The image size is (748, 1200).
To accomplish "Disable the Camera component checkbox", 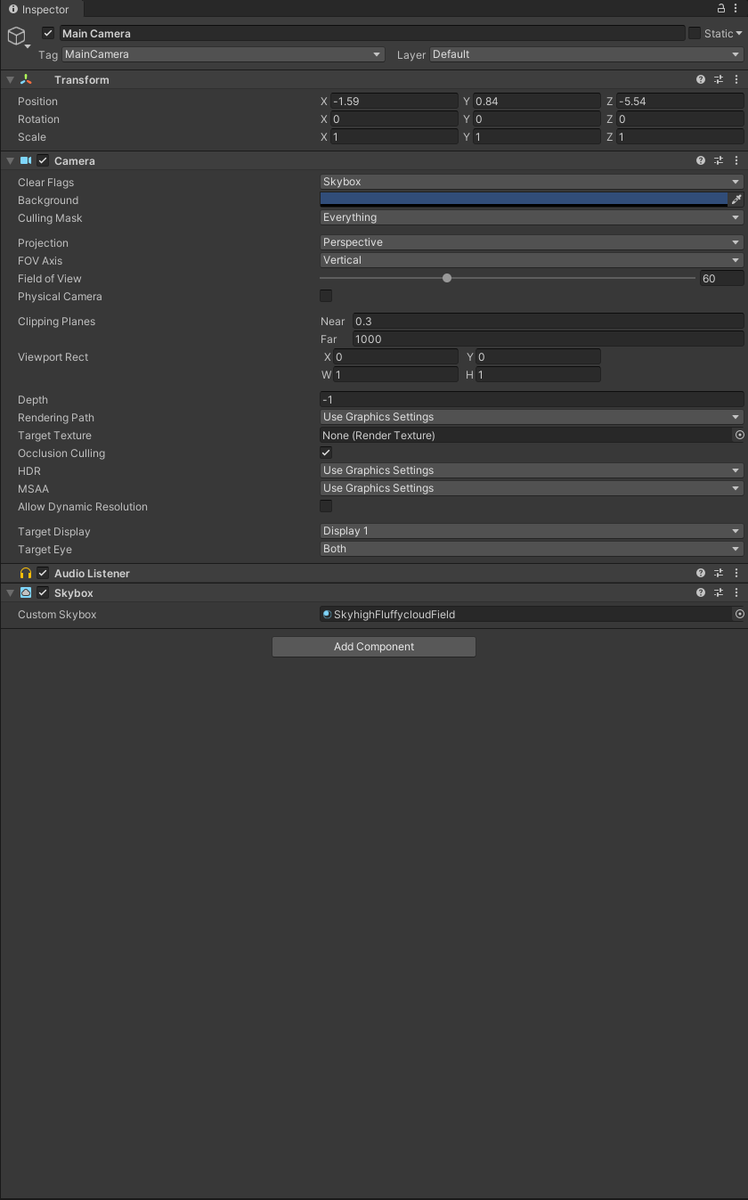I will pos(43,161).
